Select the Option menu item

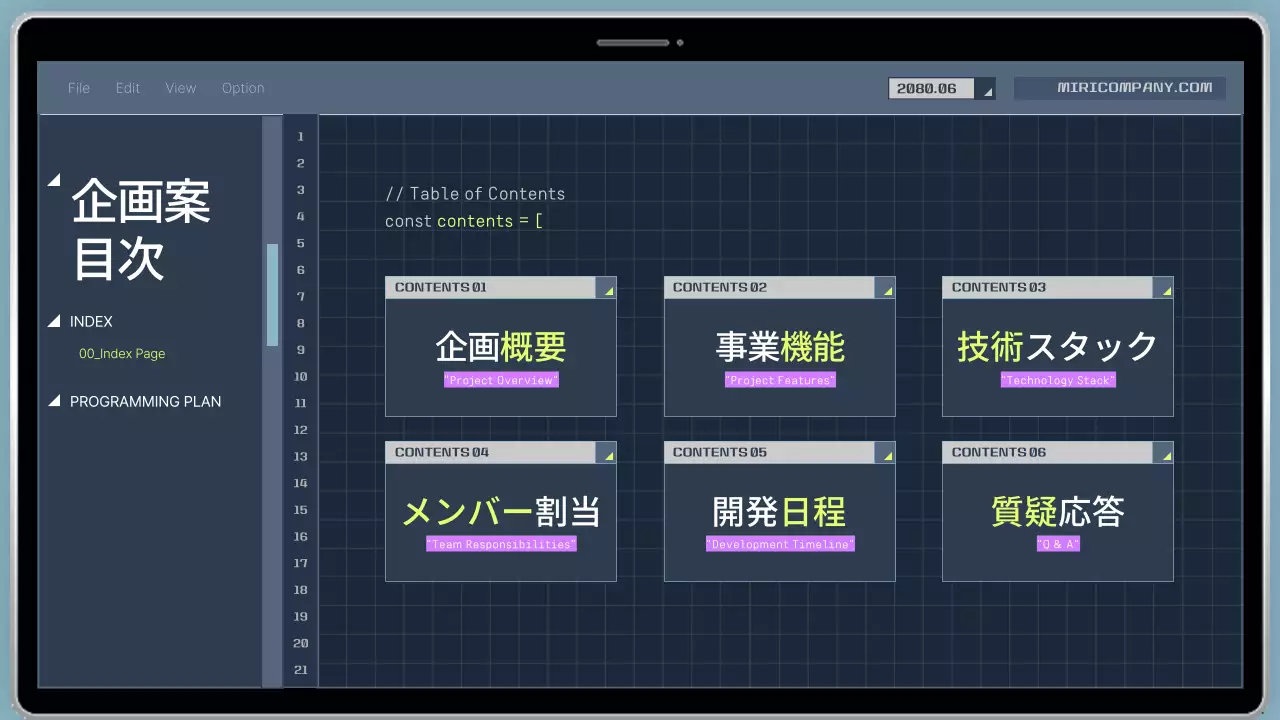[243, 88]
